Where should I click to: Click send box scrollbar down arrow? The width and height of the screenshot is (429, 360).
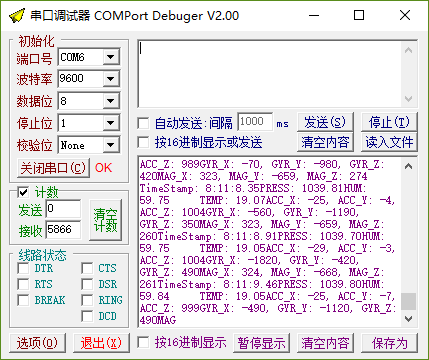409,99
